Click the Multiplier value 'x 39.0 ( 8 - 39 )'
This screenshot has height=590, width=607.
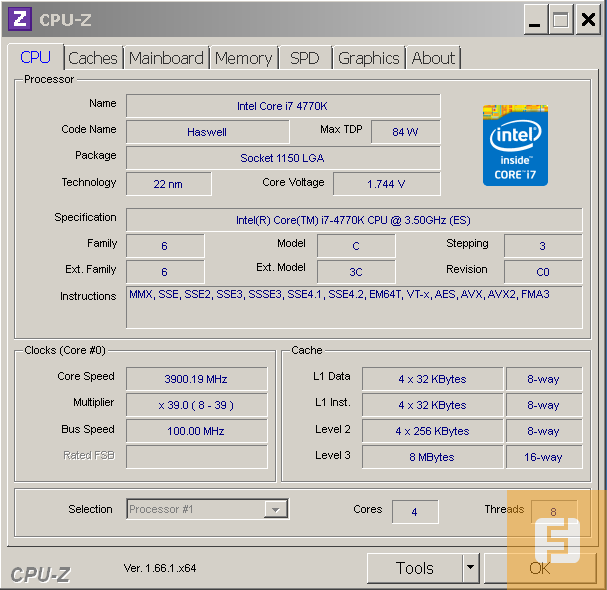coord(196,405)
